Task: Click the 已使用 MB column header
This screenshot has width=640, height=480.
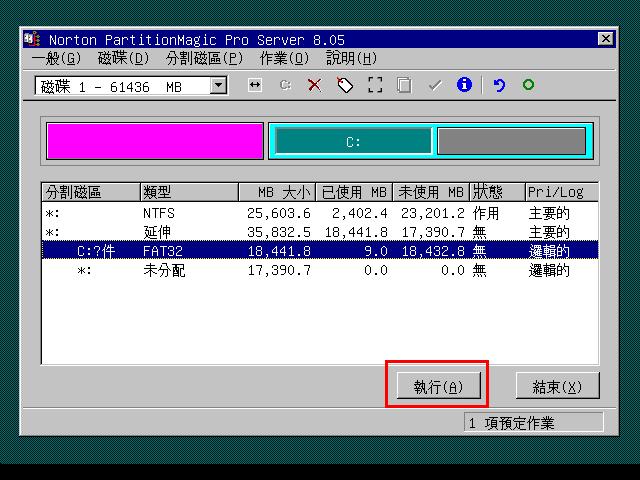Action: pos(354,192)
